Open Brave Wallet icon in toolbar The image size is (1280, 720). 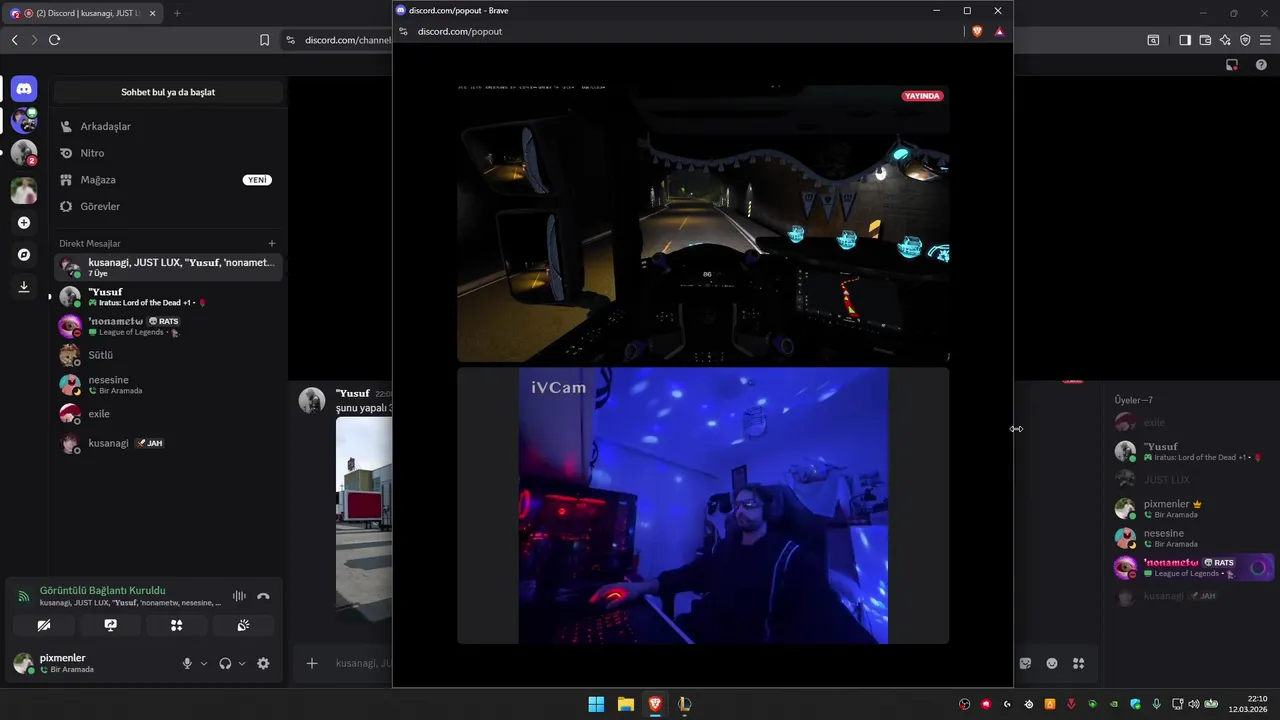(1205, 40)
